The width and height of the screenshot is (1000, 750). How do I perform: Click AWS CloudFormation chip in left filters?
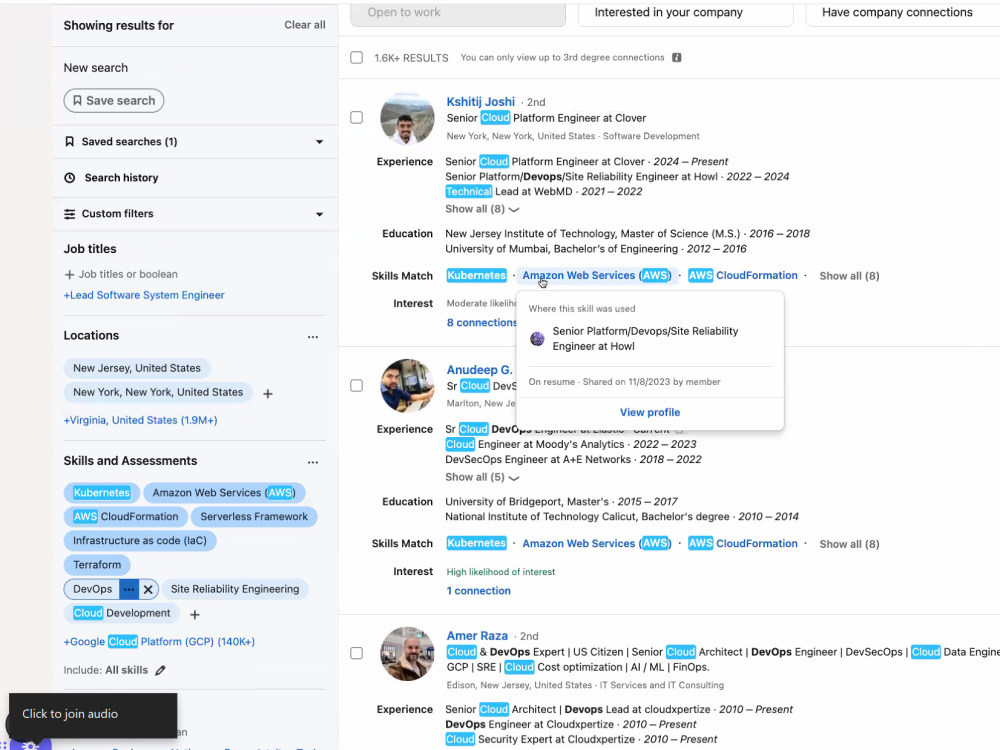click(x=126, y=517)
